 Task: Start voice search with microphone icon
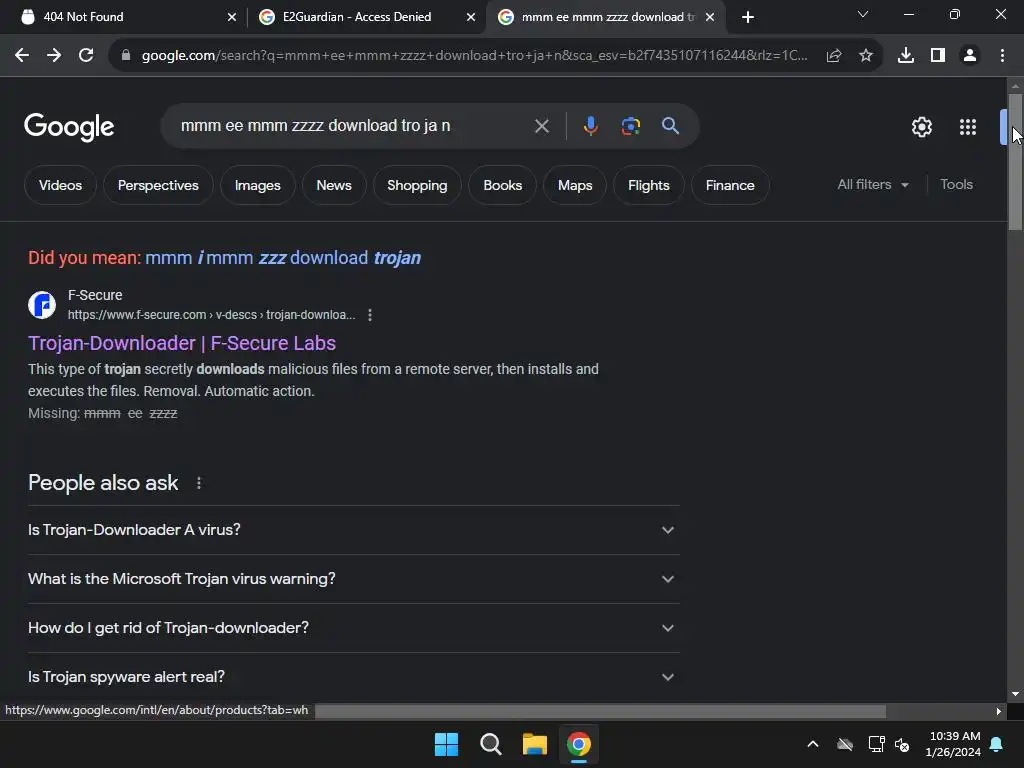pyautogui.click(x=590, y=126)
